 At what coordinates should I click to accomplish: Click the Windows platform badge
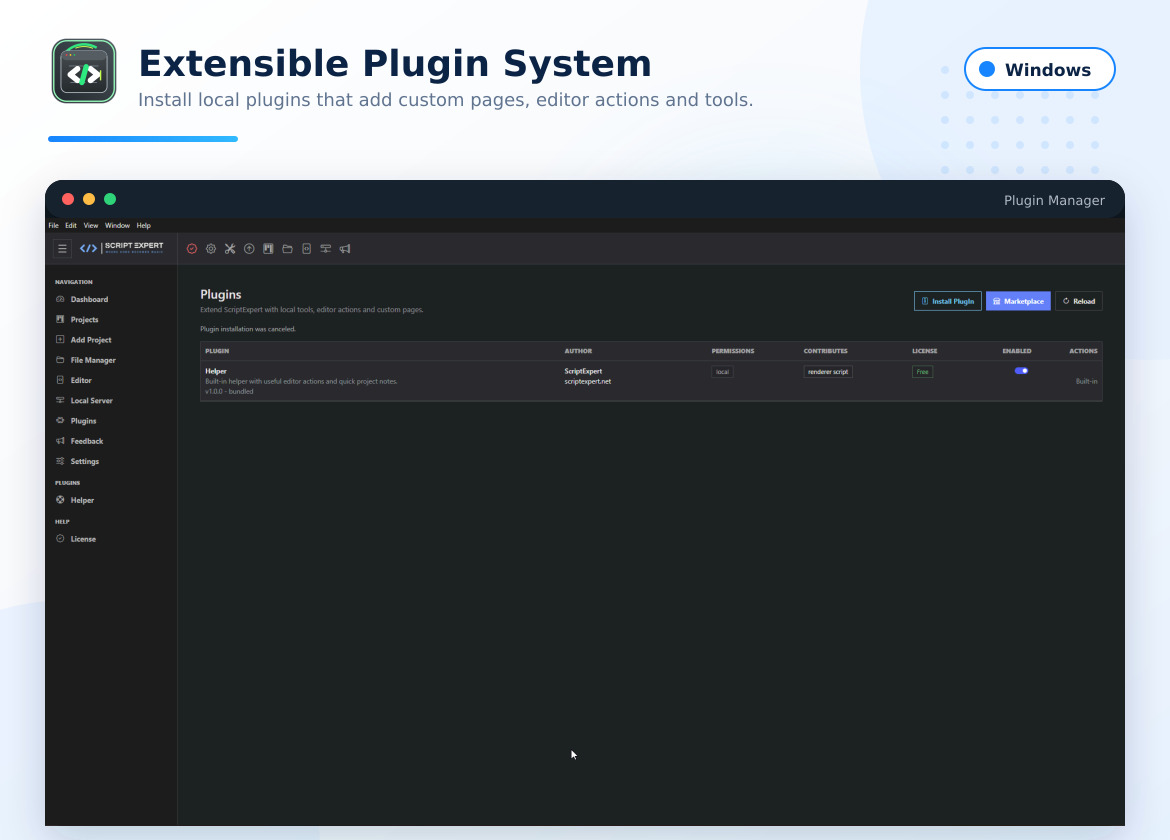coord(1039,69)
